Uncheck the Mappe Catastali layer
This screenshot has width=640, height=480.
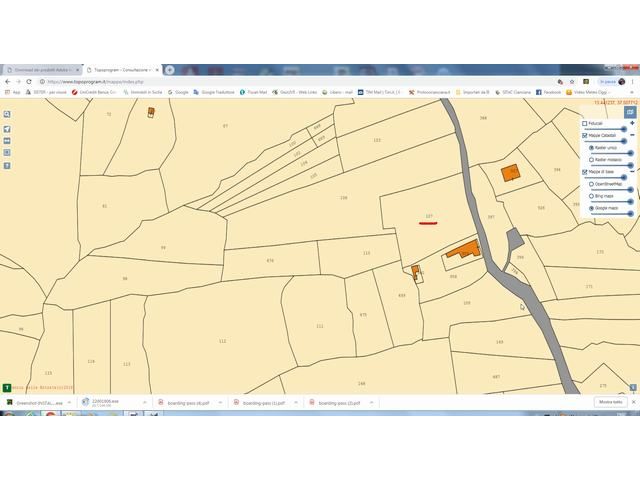click(585, 134)
